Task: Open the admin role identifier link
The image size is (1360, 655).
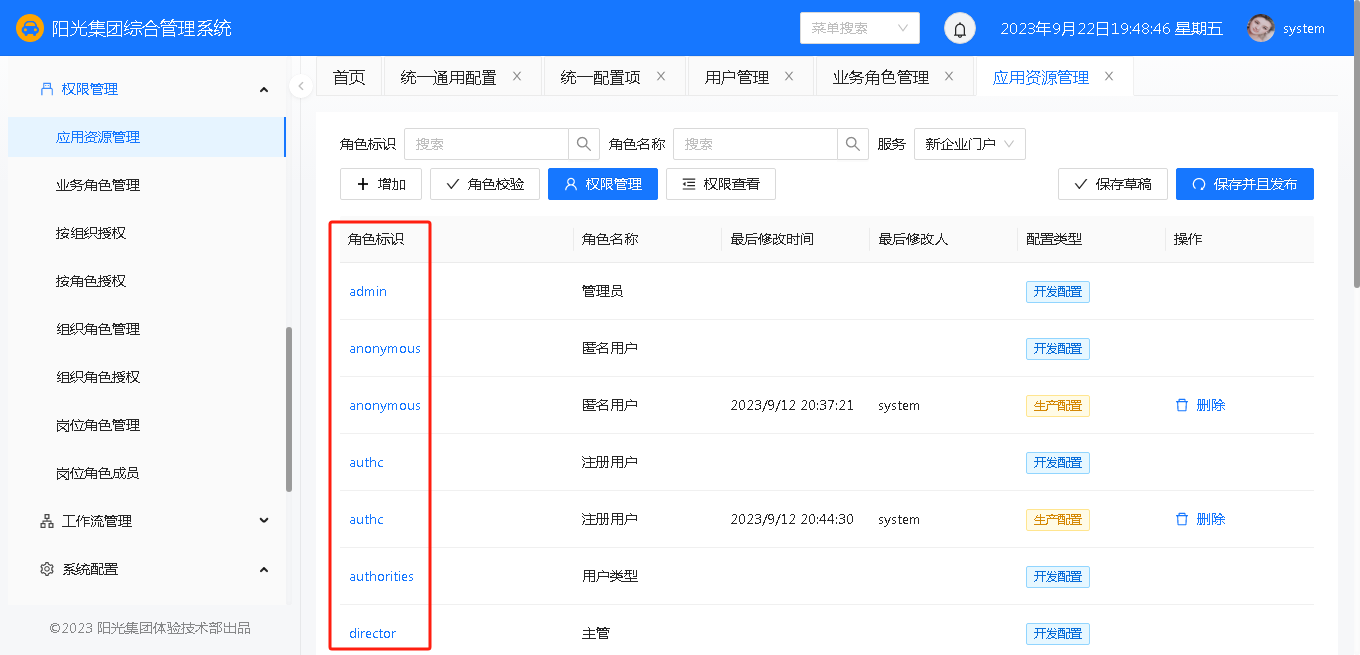Action: point(368,292)
